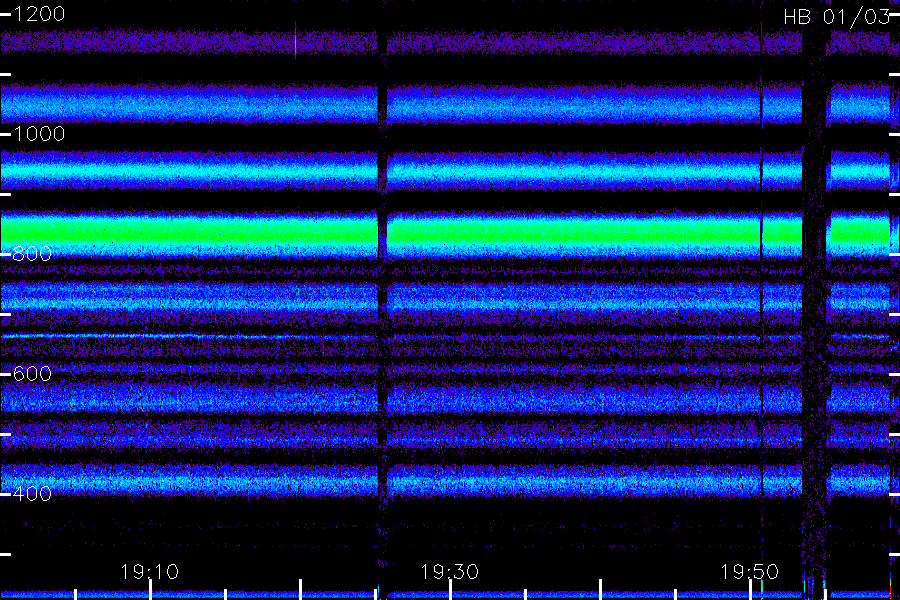
Task: Click the thin spectral line below the 19:10 region
Action: pos(189,336)
